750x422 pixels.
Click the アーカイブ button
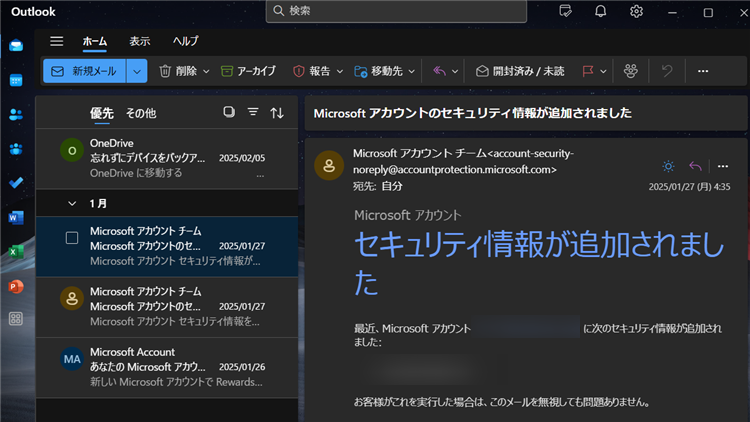tap(248, 71)
